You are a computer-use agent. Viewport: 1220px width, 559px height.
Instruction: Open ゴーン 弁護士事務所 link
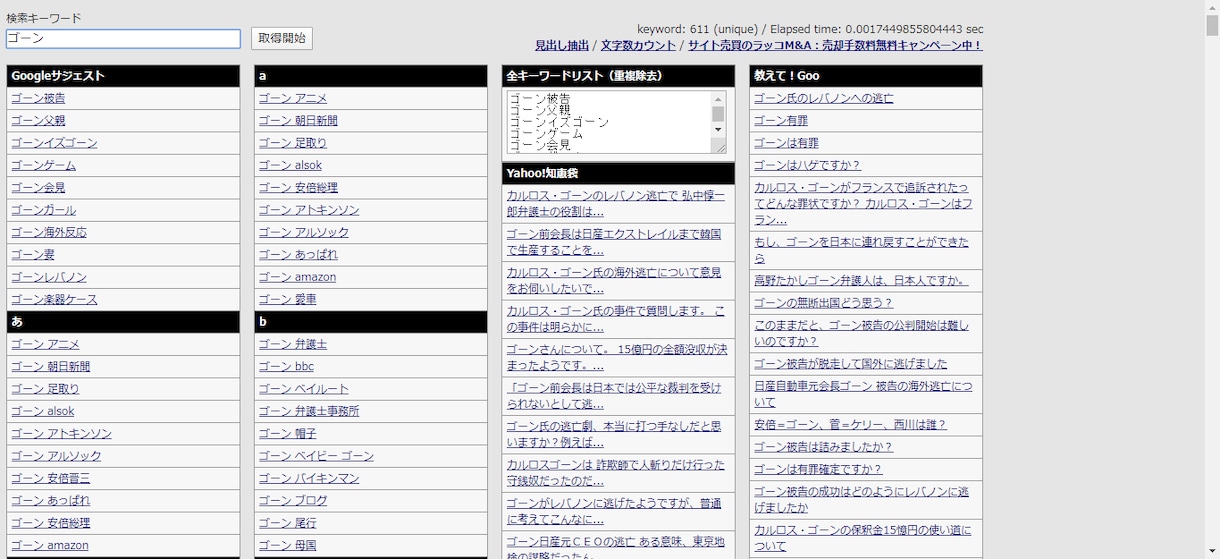pyautogui.click(x=309, y=411)
